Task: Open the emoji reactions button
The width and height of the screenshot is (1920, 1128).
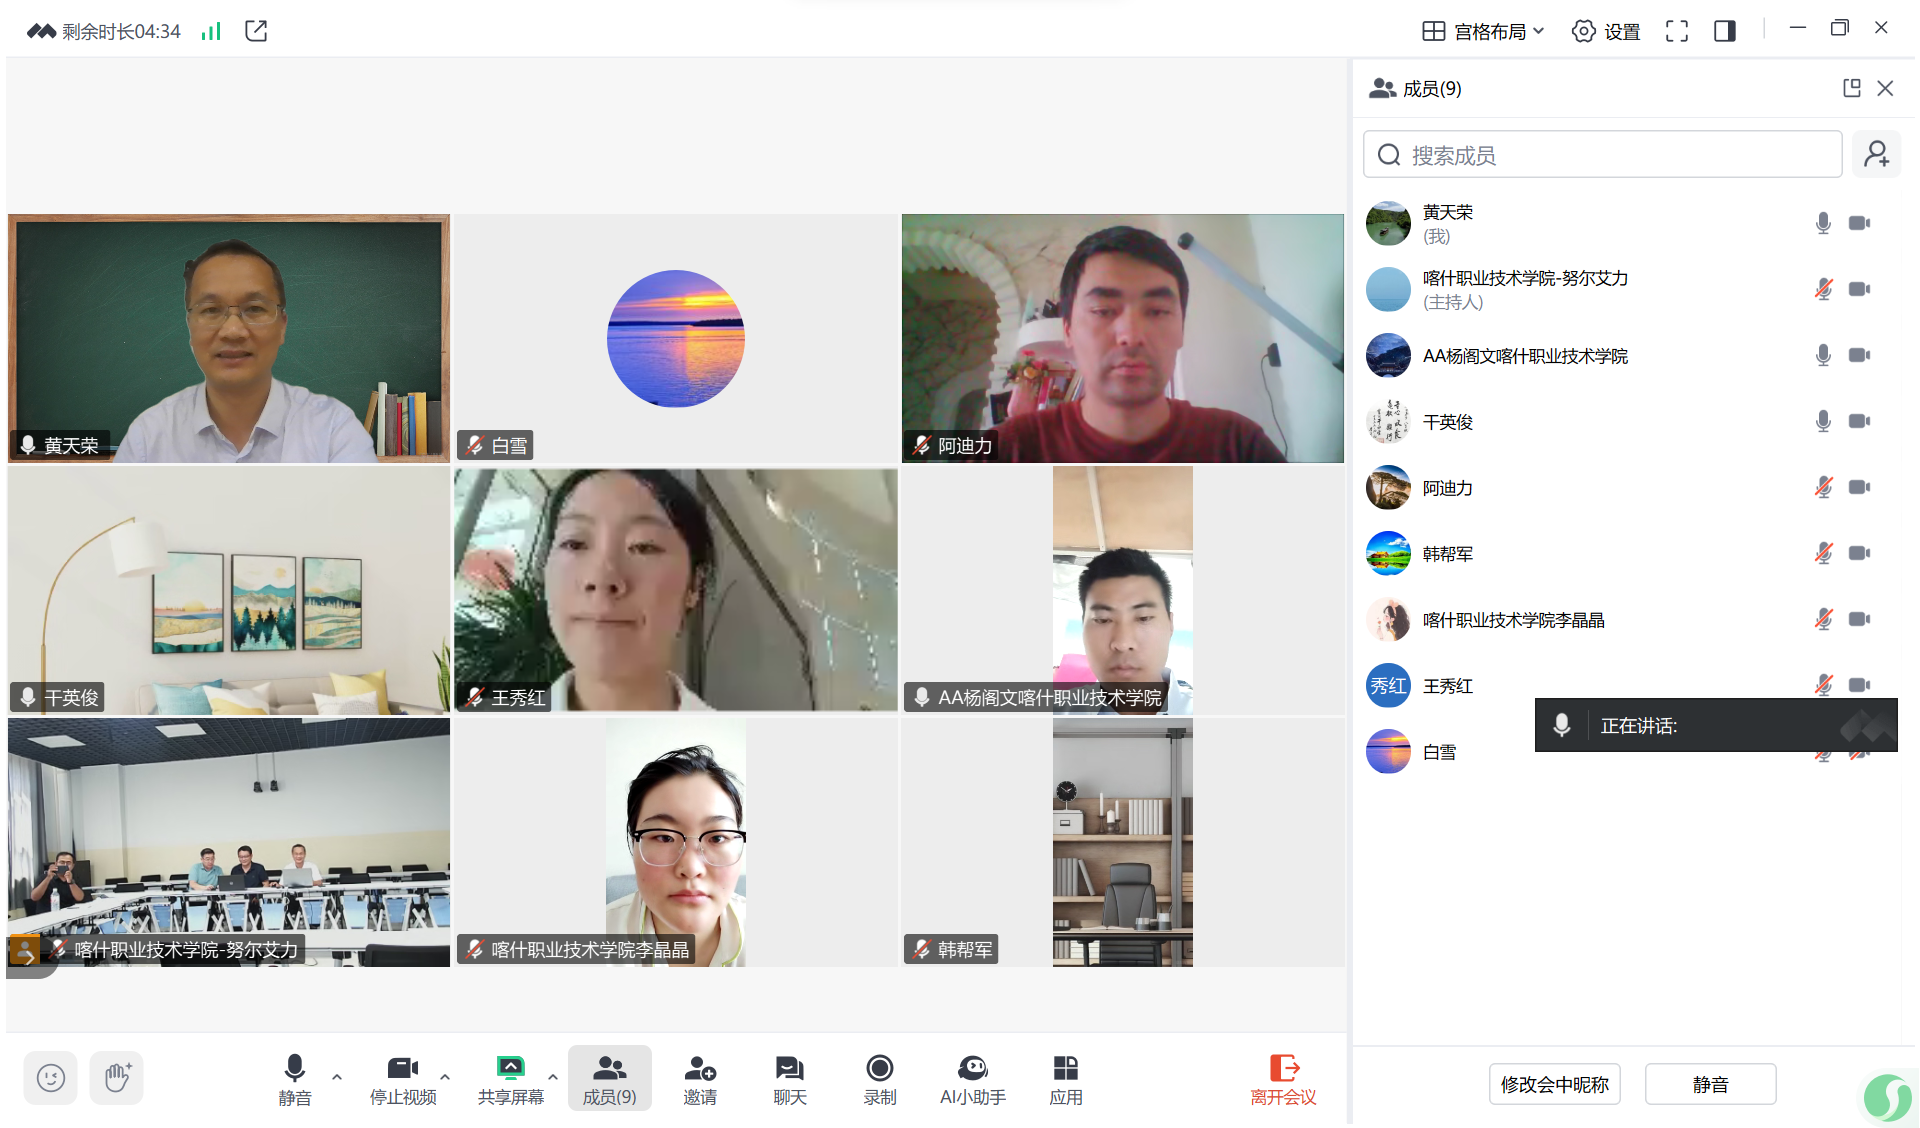Action: [50, 1077]
